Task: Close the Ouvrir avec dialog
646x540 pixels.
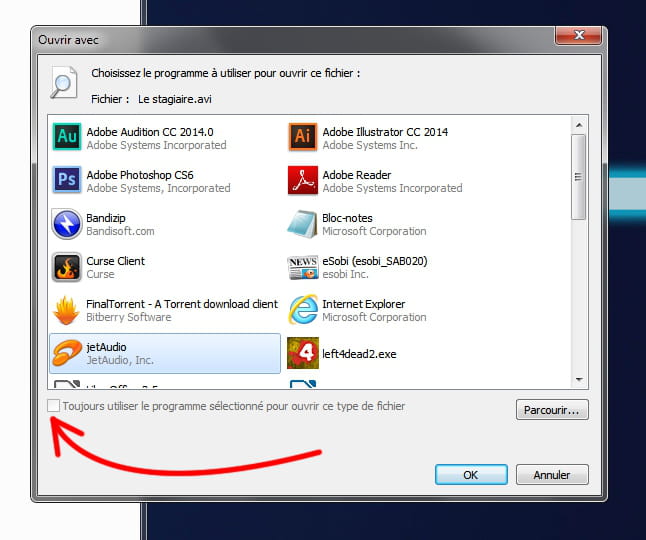Action: [578, 35]
